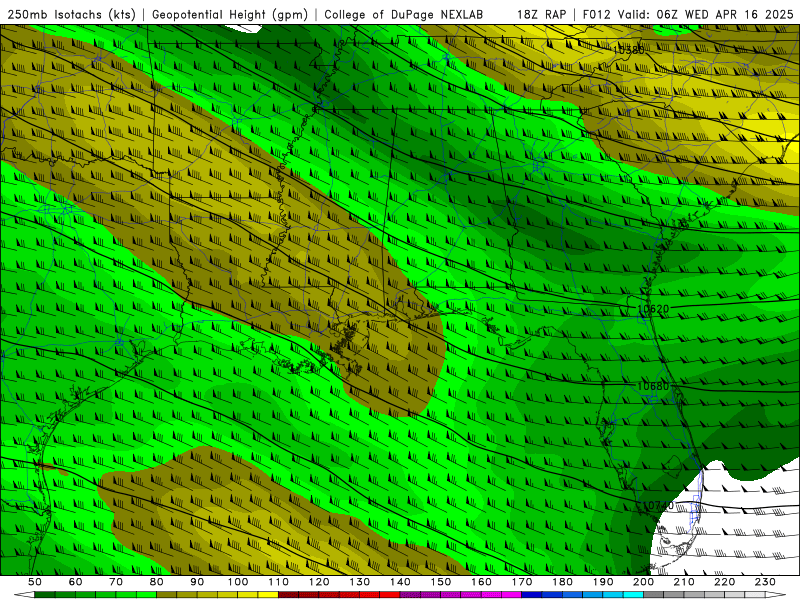Viewport: 800px width, 600px height.
Task: Click the dark green swatch above 50 kts
Action: [x=45, y=595]
